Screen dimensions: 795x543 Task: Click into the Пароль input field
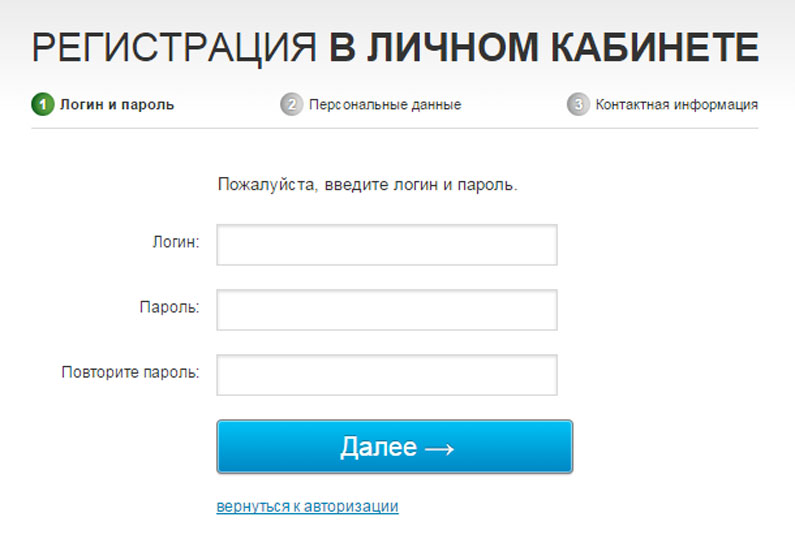pos(386,310)
